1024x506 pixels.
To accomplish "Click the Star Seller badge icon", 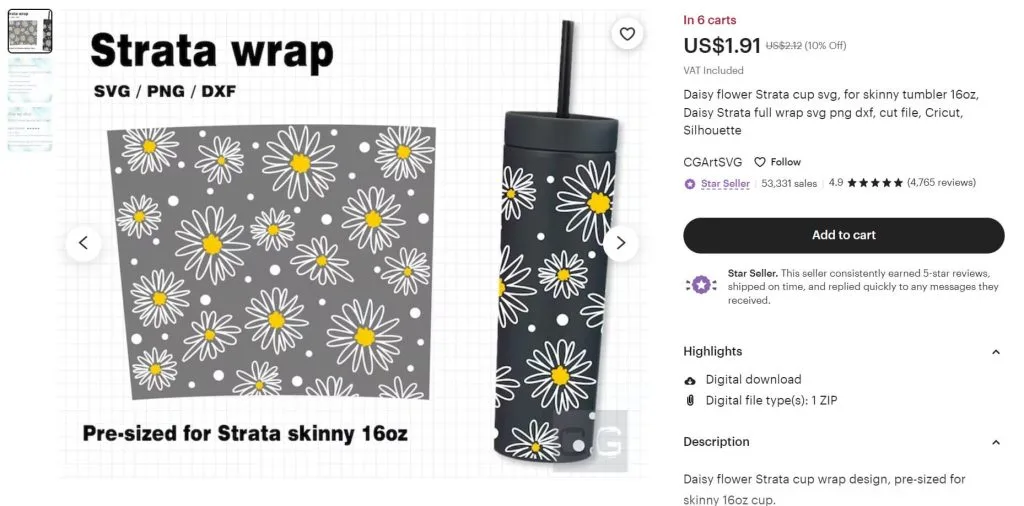I will tap(690, 184).
